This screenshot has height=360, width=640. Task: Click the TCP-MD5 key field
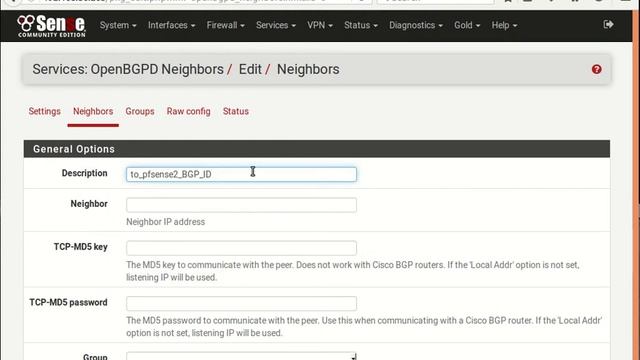tap(241, 248)
